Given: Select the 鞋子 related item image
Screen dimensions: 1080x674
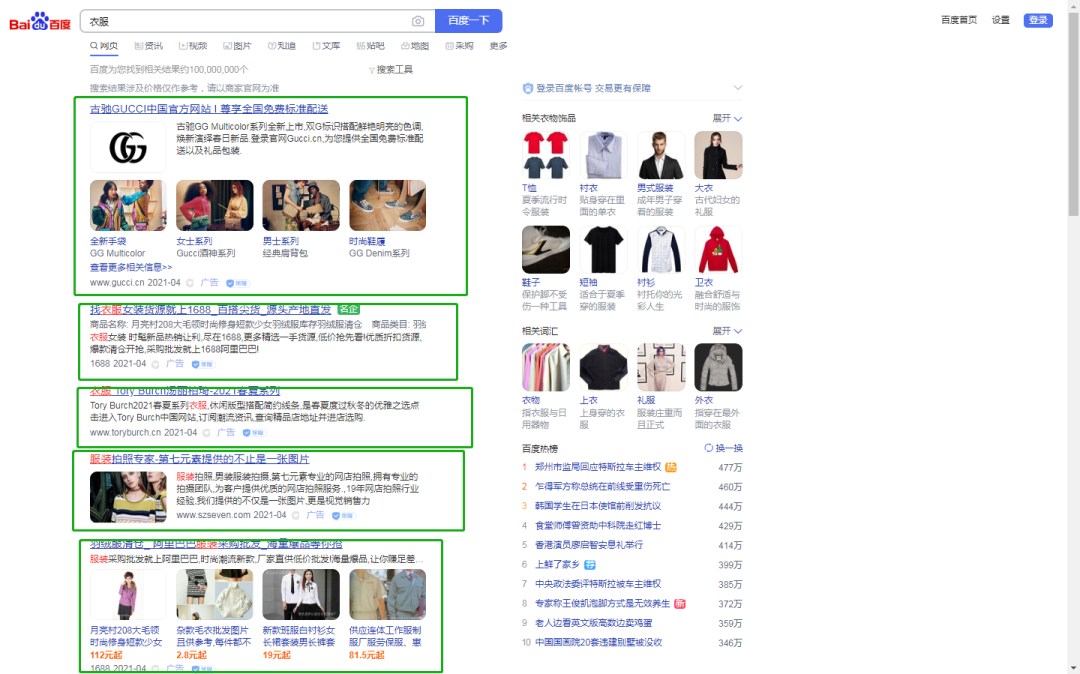Looking at the screenshot, I should [x=546, y=250].
